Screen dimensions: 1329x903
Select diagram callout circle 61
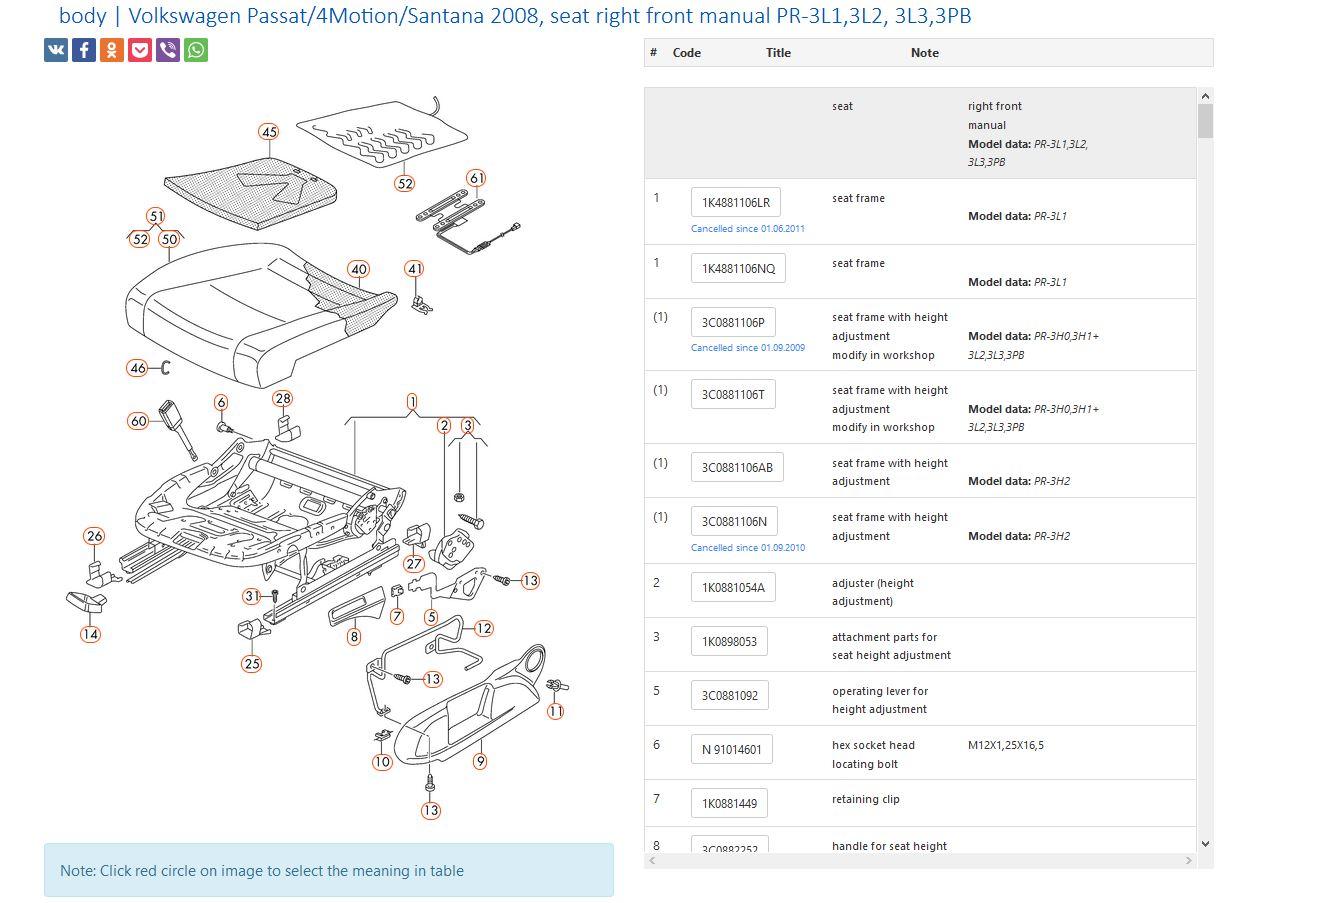coord(477,178)
